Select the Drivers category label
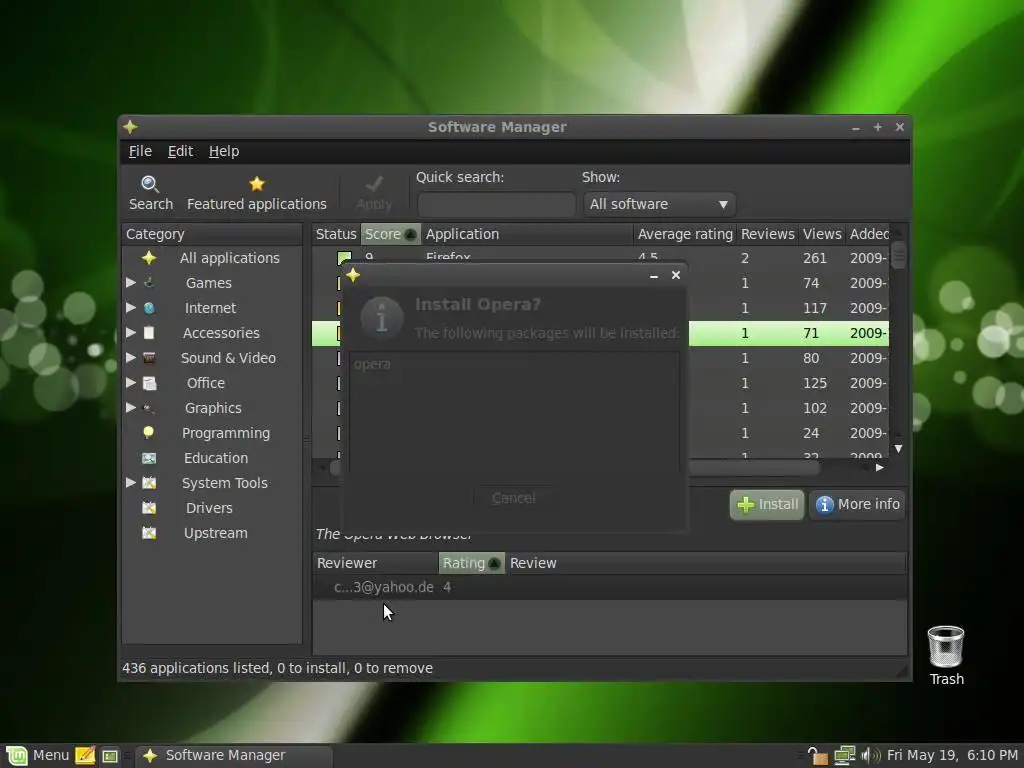The height and width of the screenshot is (768, 1024). pyautogui.click(x=209, y=508)
